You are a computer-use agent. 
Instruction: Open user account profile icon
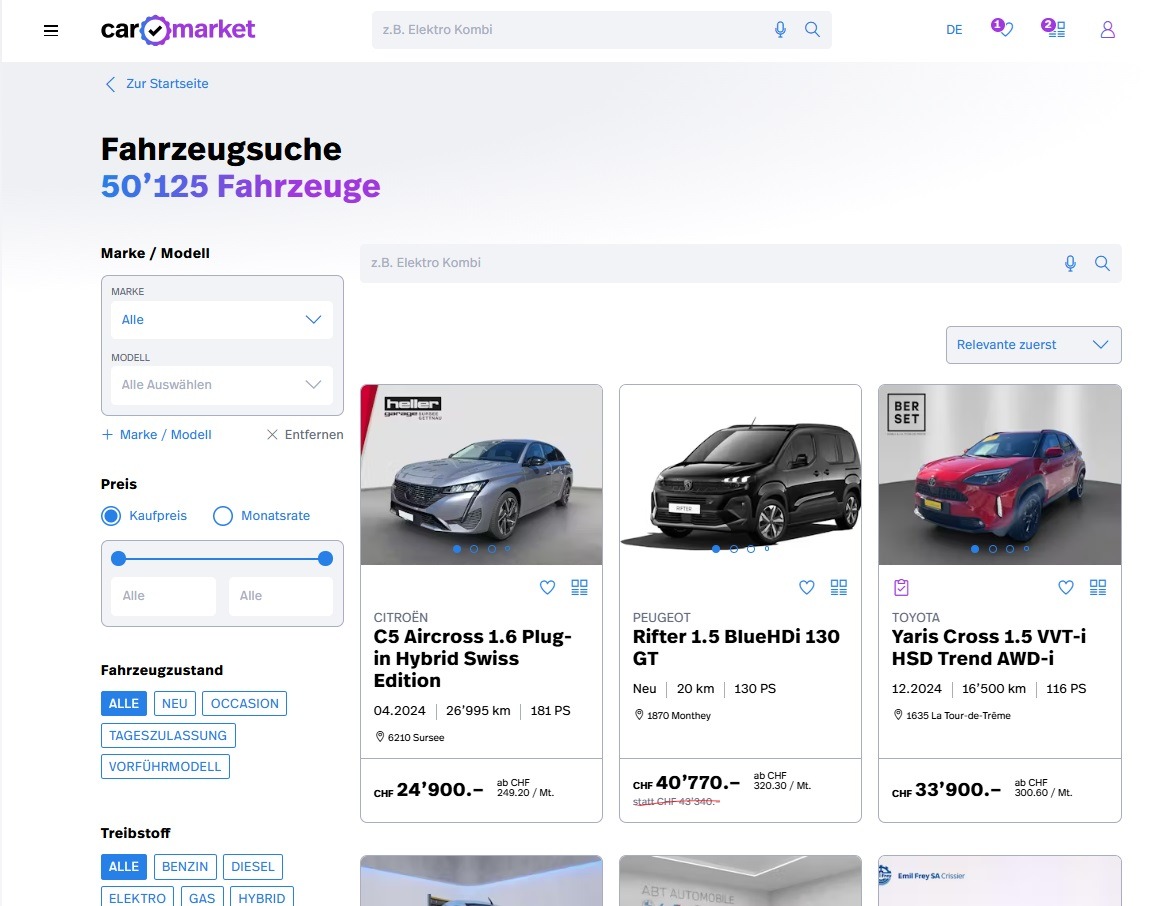[x=1107, y=30]
